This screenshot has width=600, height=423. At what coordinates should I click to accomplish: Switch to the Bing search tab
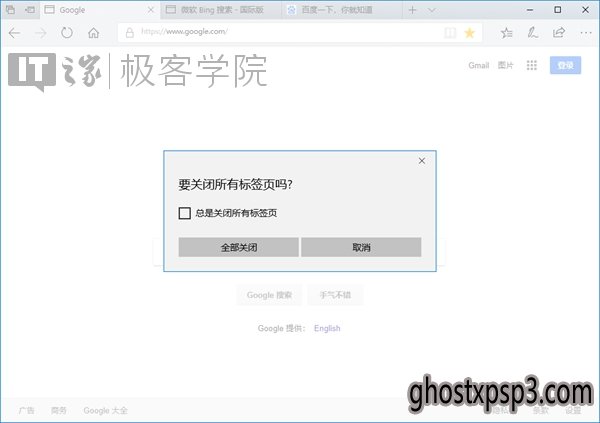pos(221,10)
